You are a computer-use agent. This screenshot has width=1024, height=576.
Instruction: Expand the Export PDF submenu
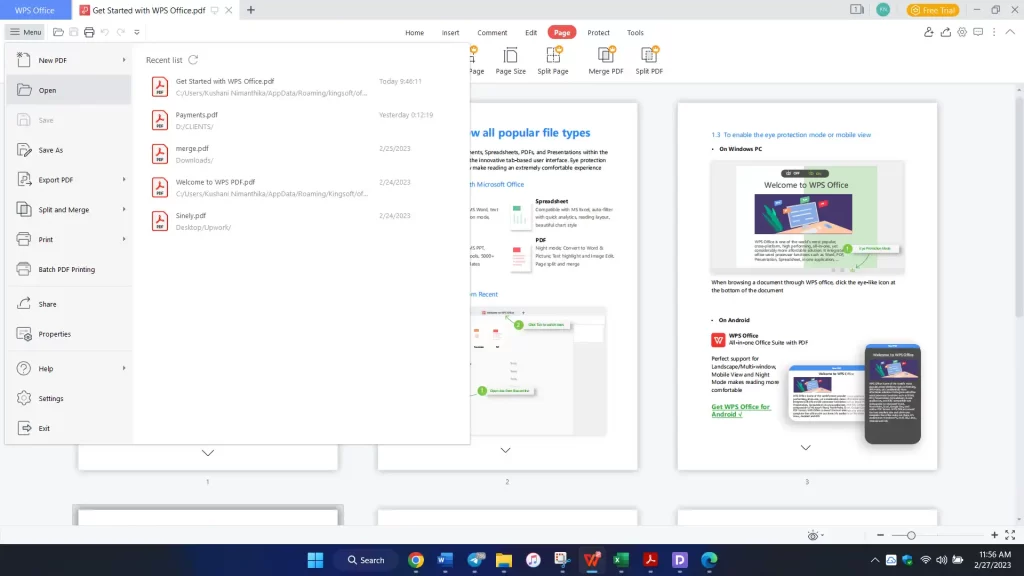124,180
